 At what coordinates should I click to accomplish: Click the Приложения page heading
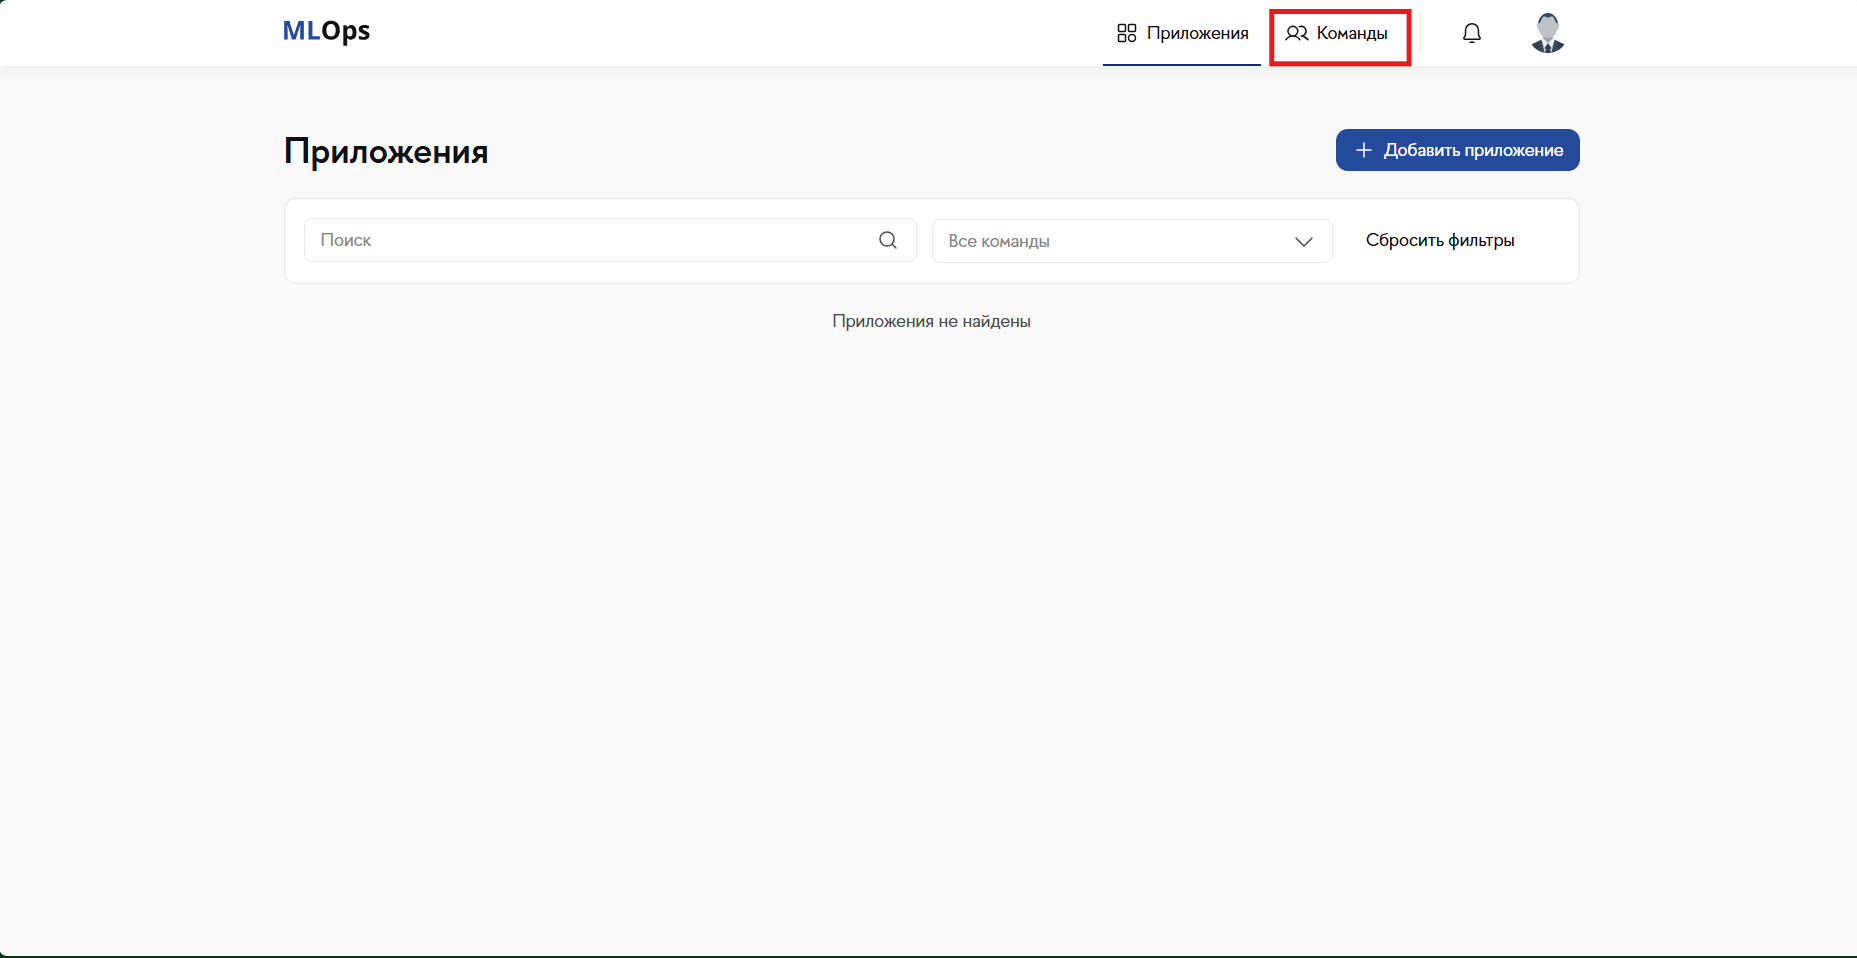tap(386, 151)
